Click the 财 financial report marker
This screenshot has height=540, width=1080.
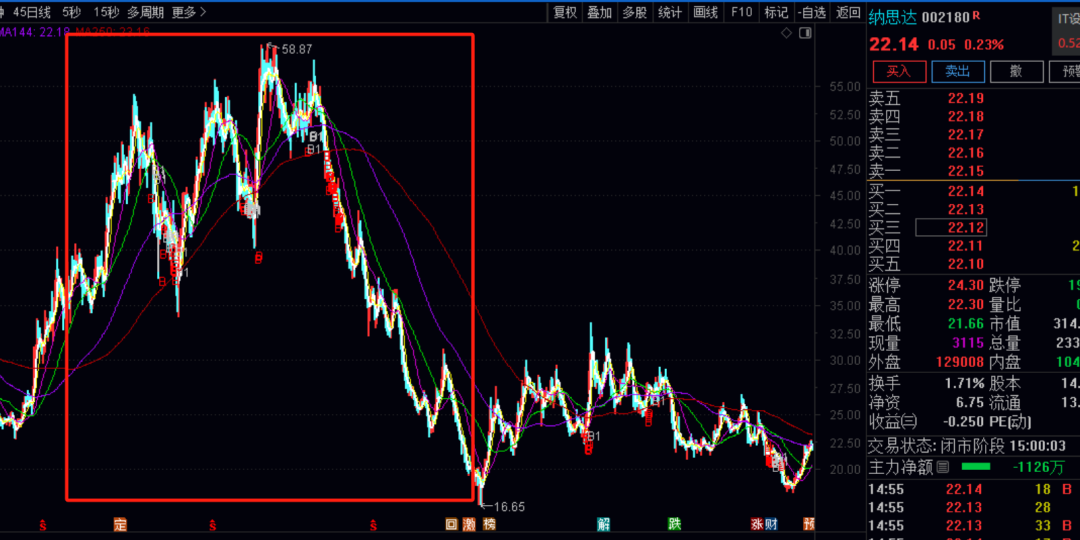[x=771, y=524]
